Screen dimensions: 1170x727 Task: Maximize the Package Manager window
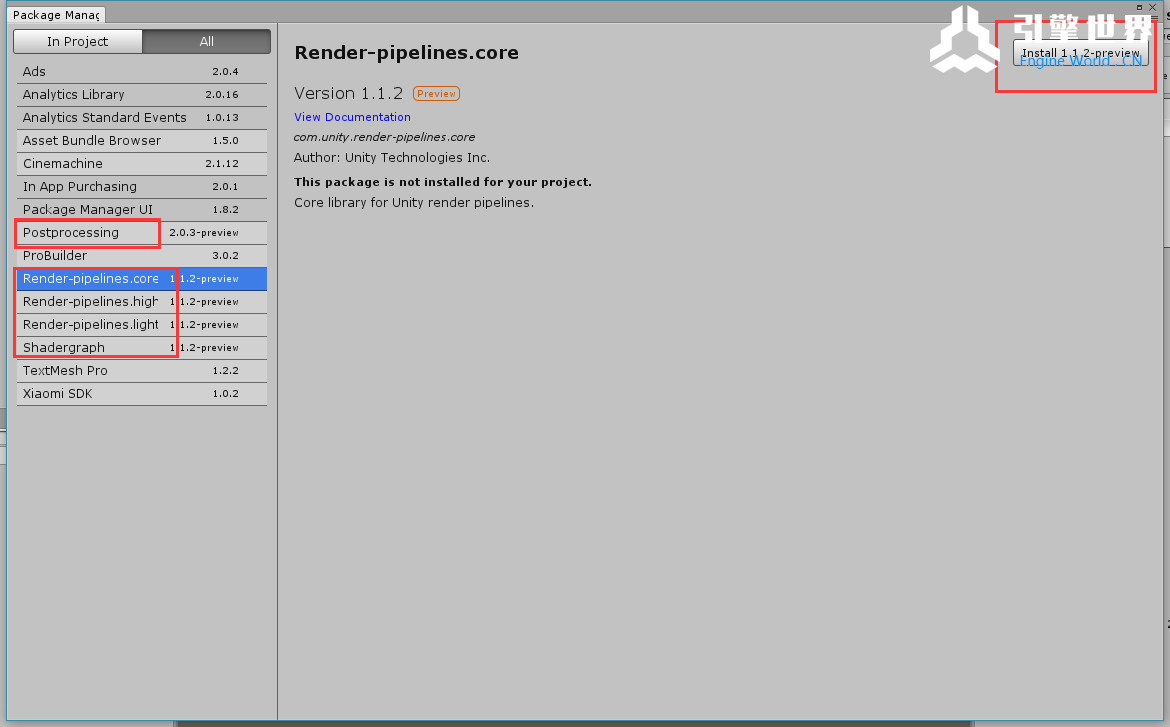[x=1140, y=7]
